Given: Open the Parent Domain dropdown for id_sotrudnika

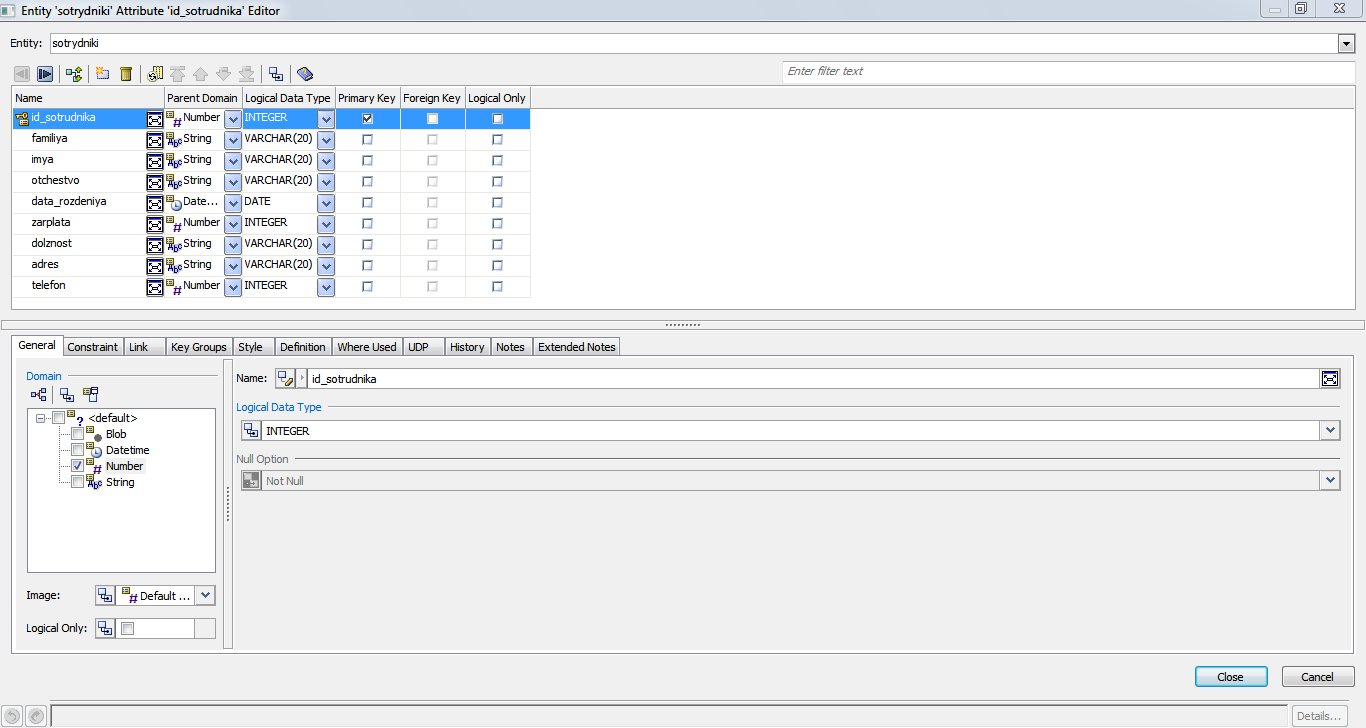Looking at the screenshot, I should pyautogui.click(x=233, y=119).
